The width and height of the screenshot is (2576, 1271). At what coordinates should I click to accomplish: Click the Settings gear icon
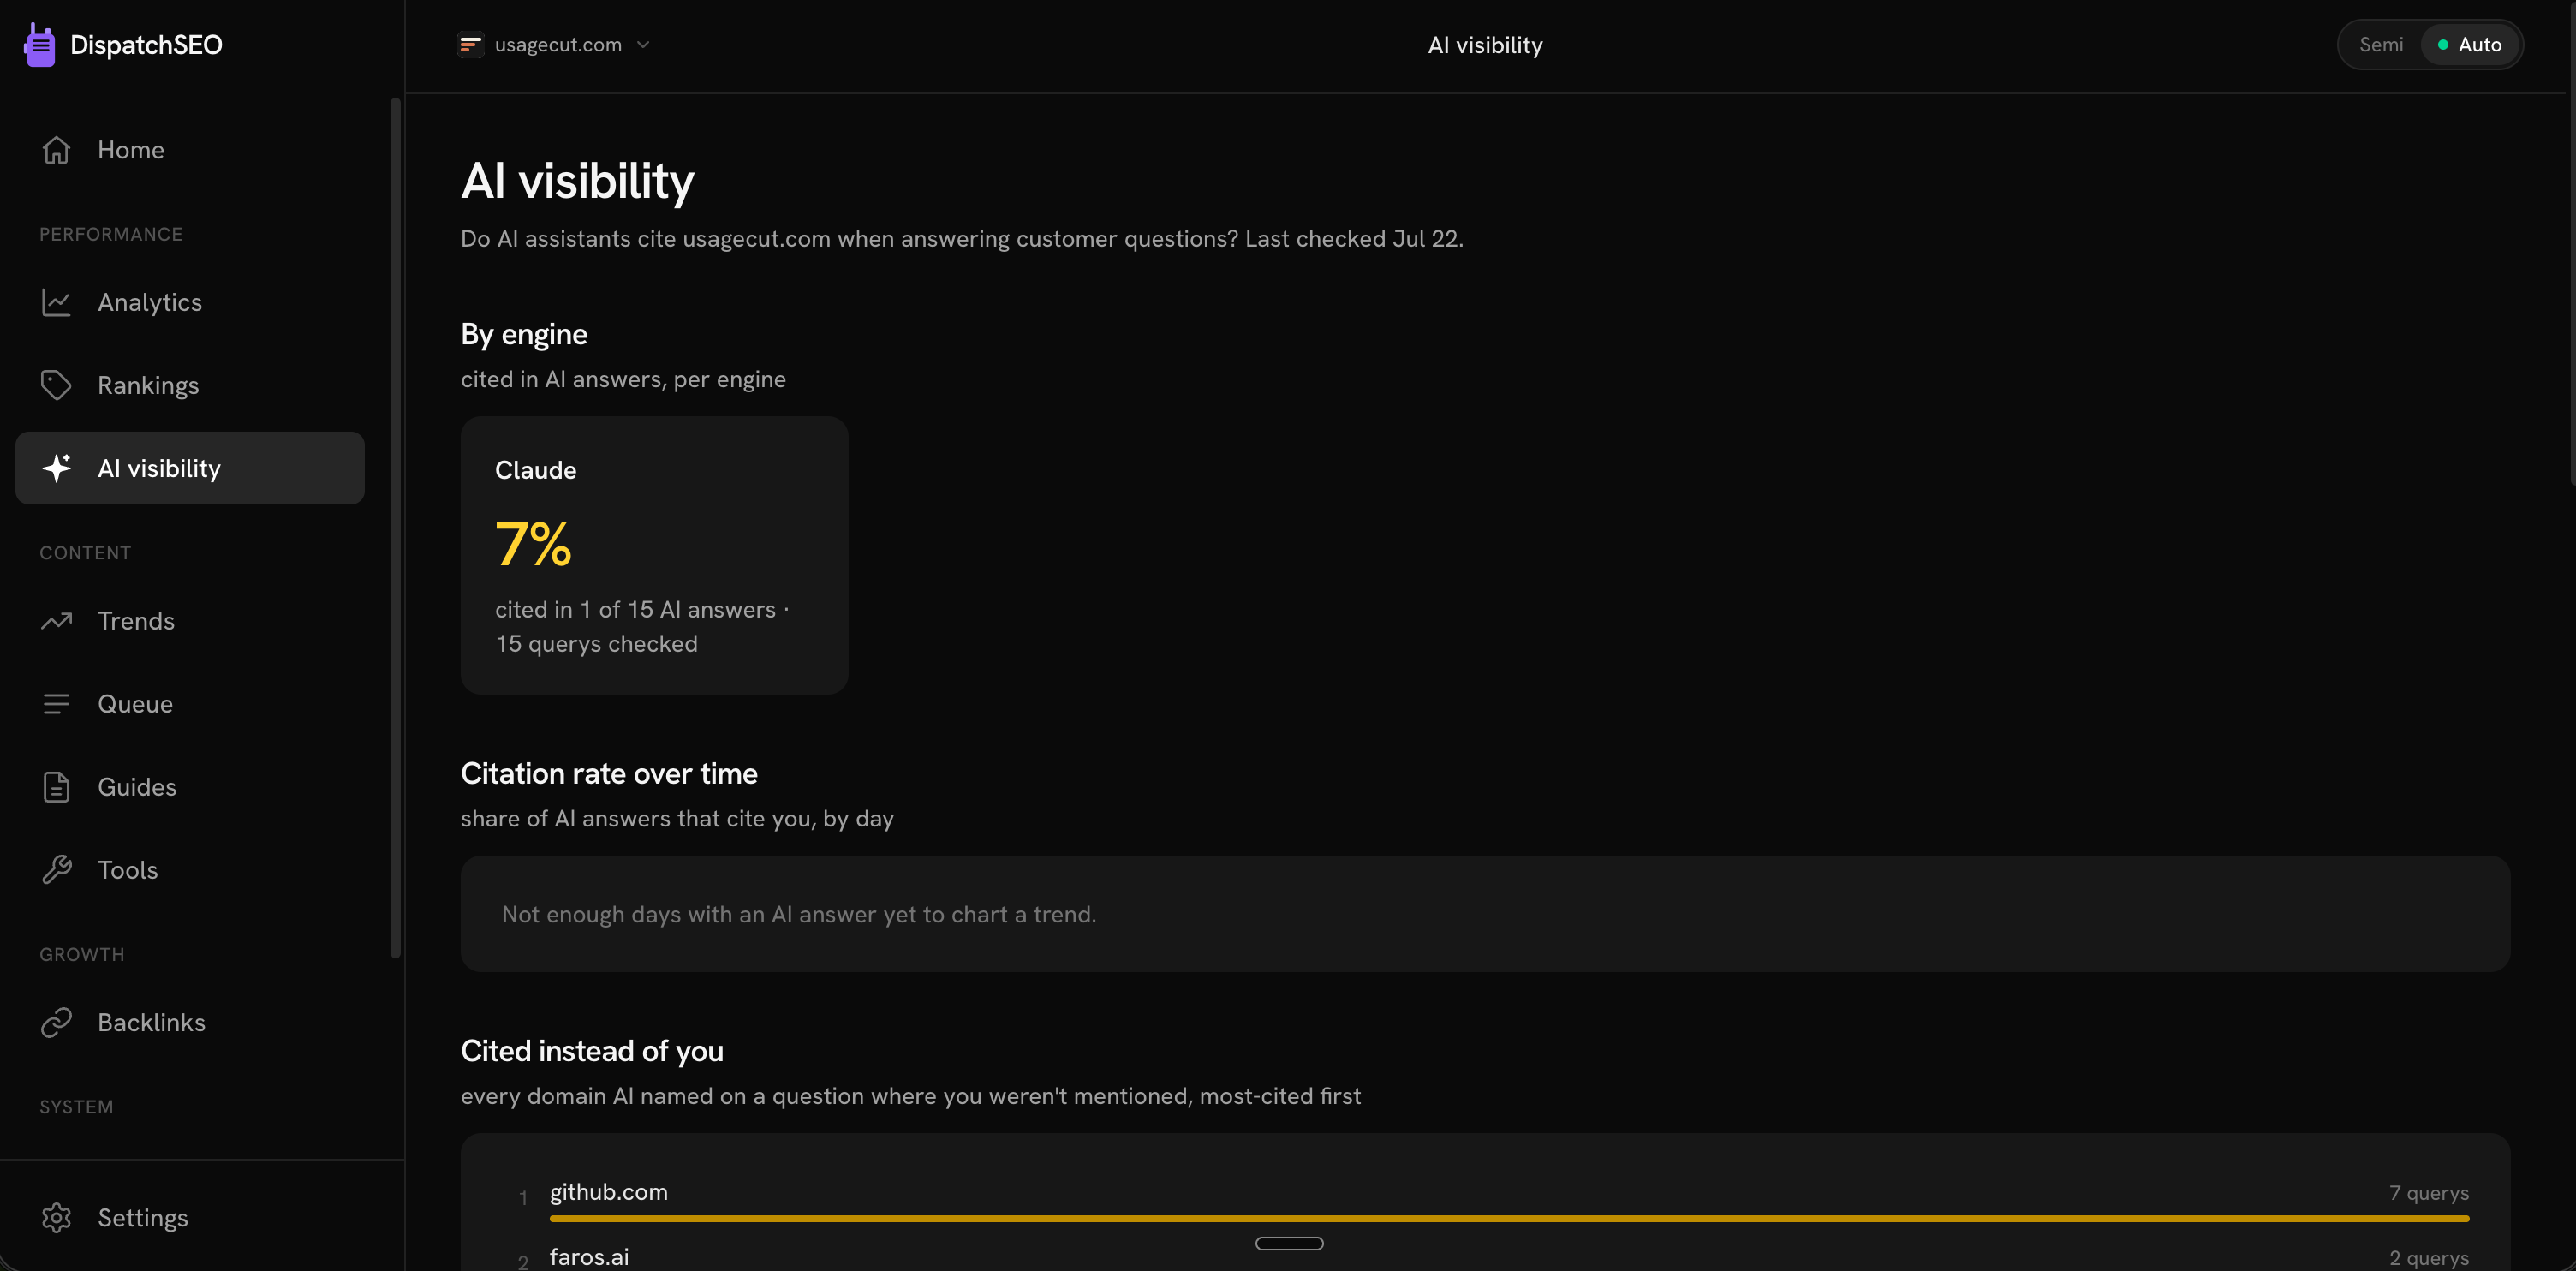pos(56,1218)
